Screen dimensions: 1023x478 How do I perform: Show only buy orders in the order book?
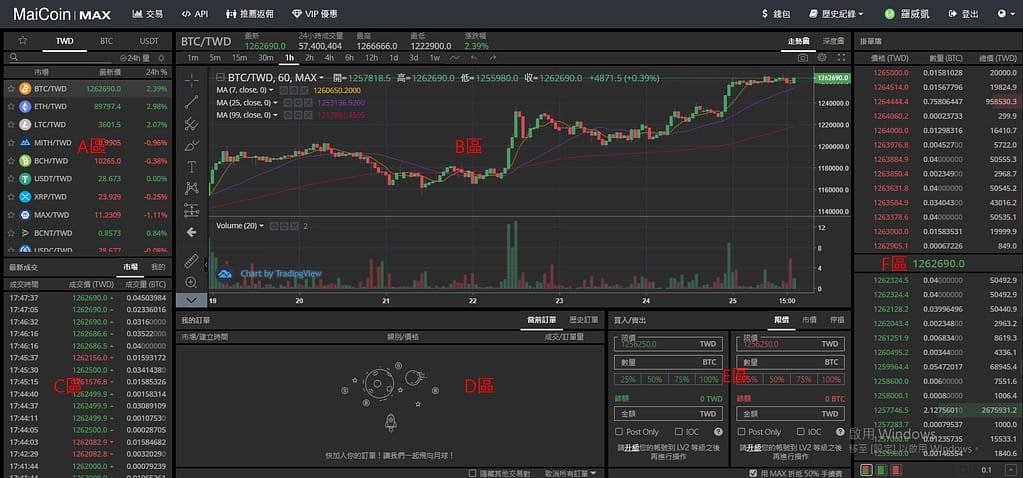[882, 470]
